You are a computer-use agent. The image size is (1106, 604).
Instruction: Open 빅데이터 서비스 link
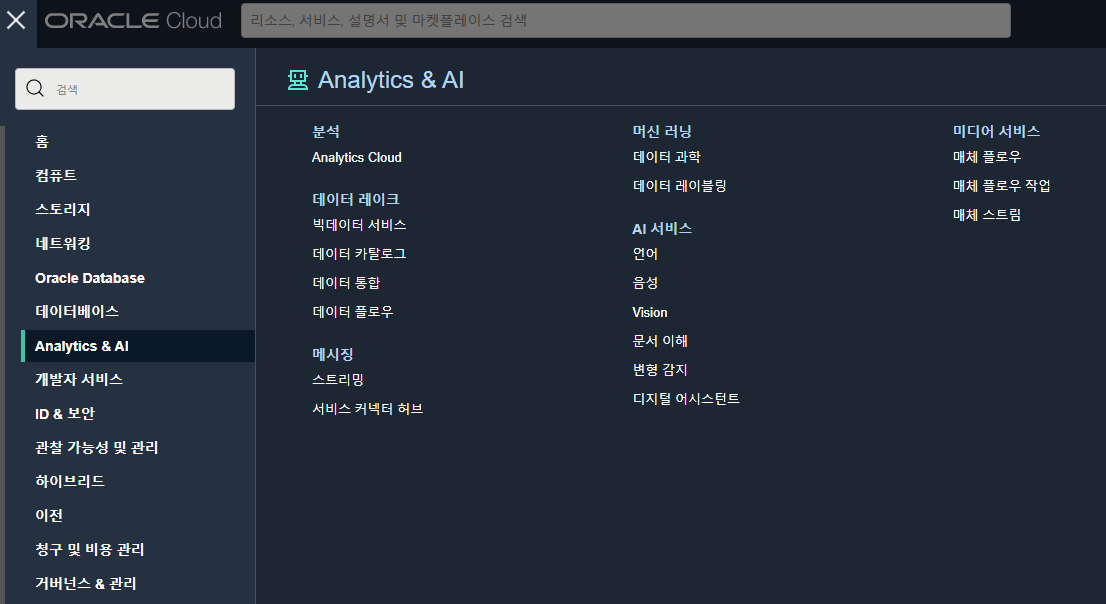pyautogui.click(x=359, y=225)
